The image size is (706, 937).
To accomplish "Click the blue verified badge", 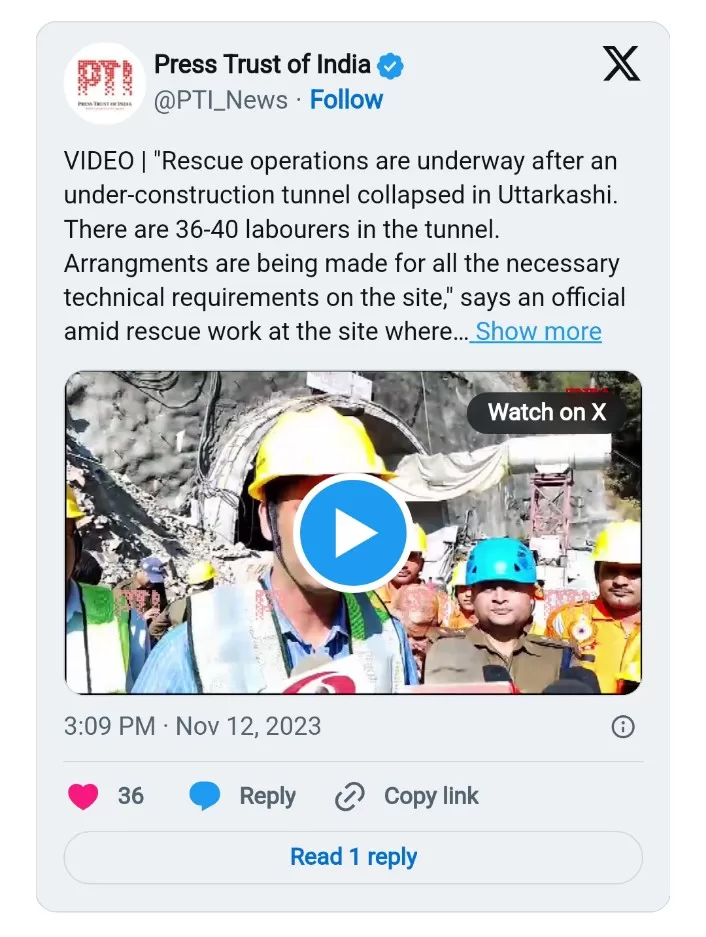I will 390,66.
